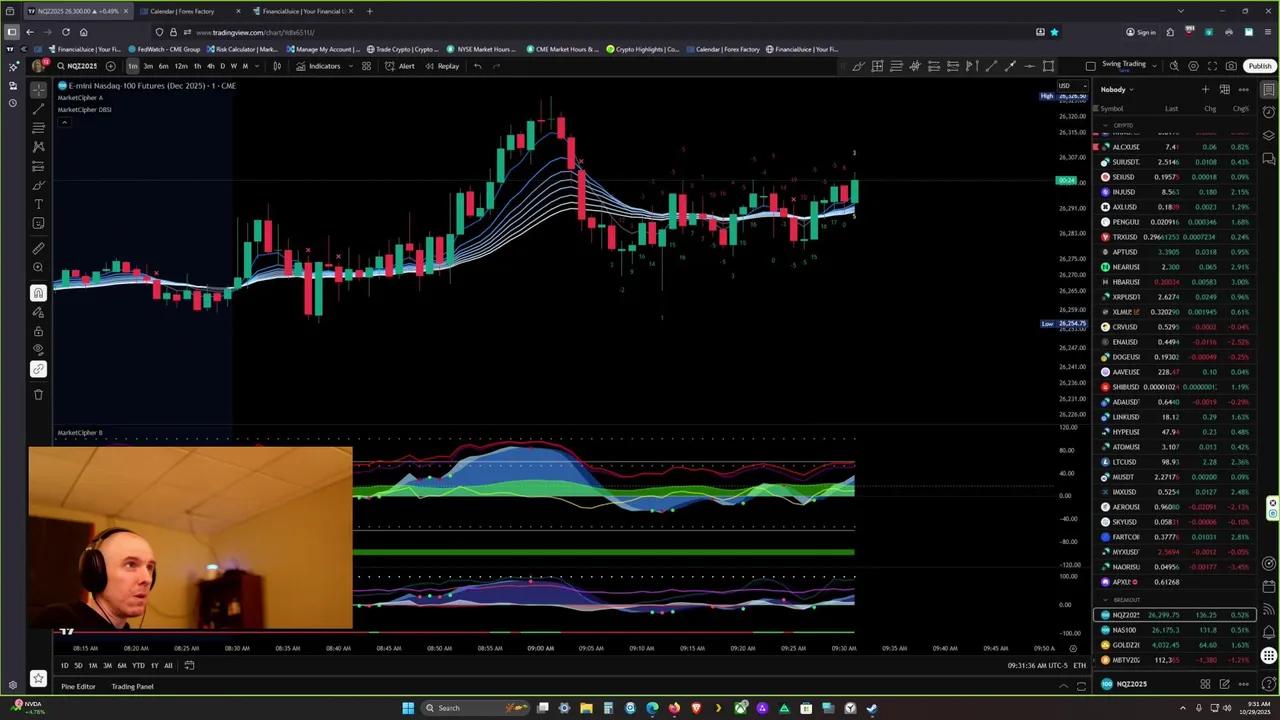The width and height of the screenshot is (1280, 720).
Task: Toggle the favorites star at bottom left
Action: (x=38, y=678)
